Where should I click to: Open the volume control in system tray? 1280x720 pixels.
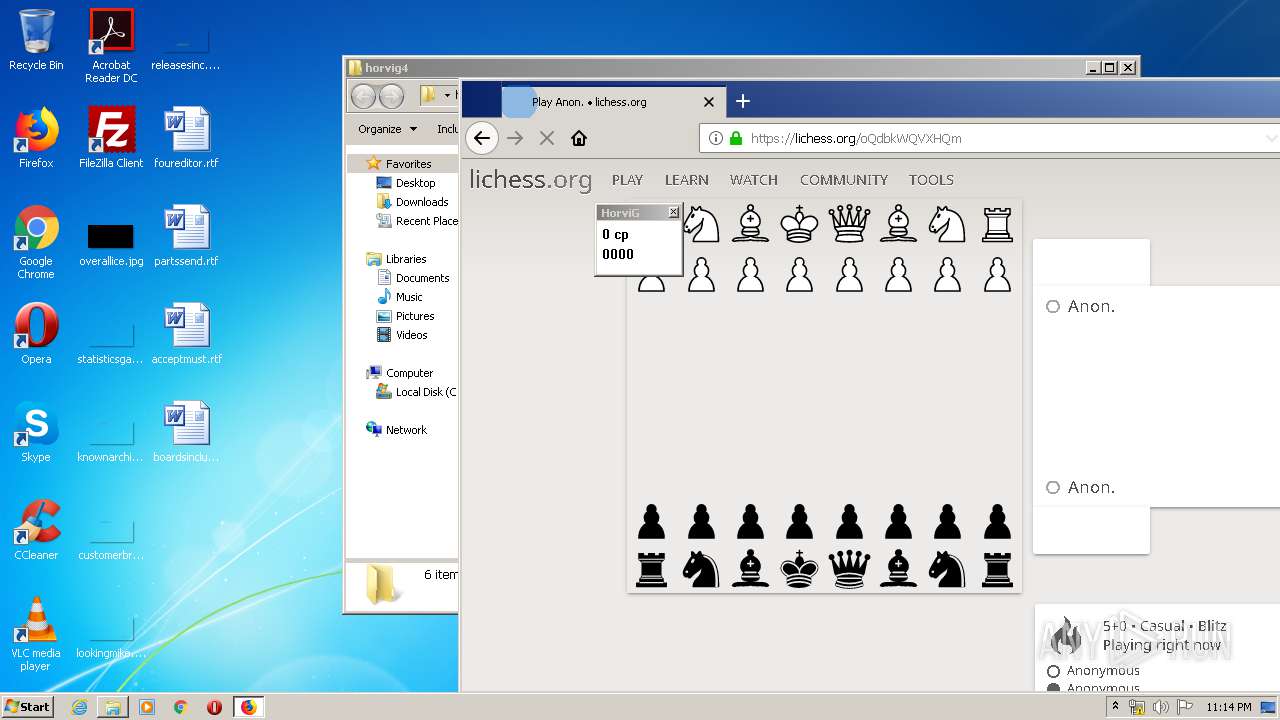coord(1160,707)
